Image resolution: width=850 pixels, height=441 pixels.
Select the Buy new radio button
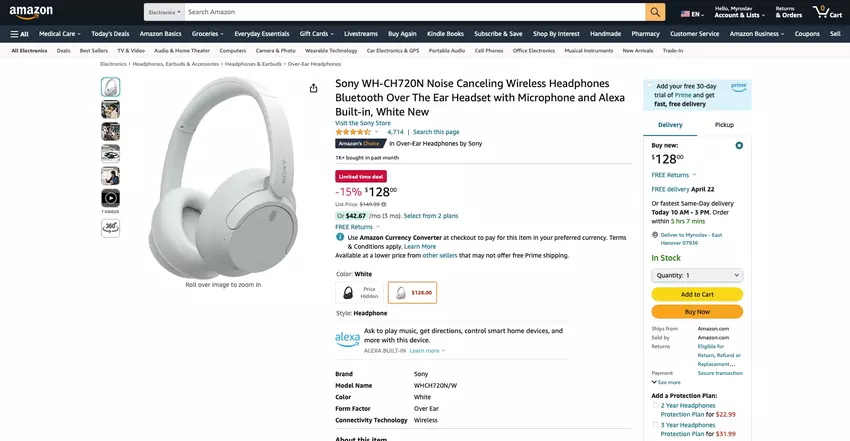click(739, 145)
